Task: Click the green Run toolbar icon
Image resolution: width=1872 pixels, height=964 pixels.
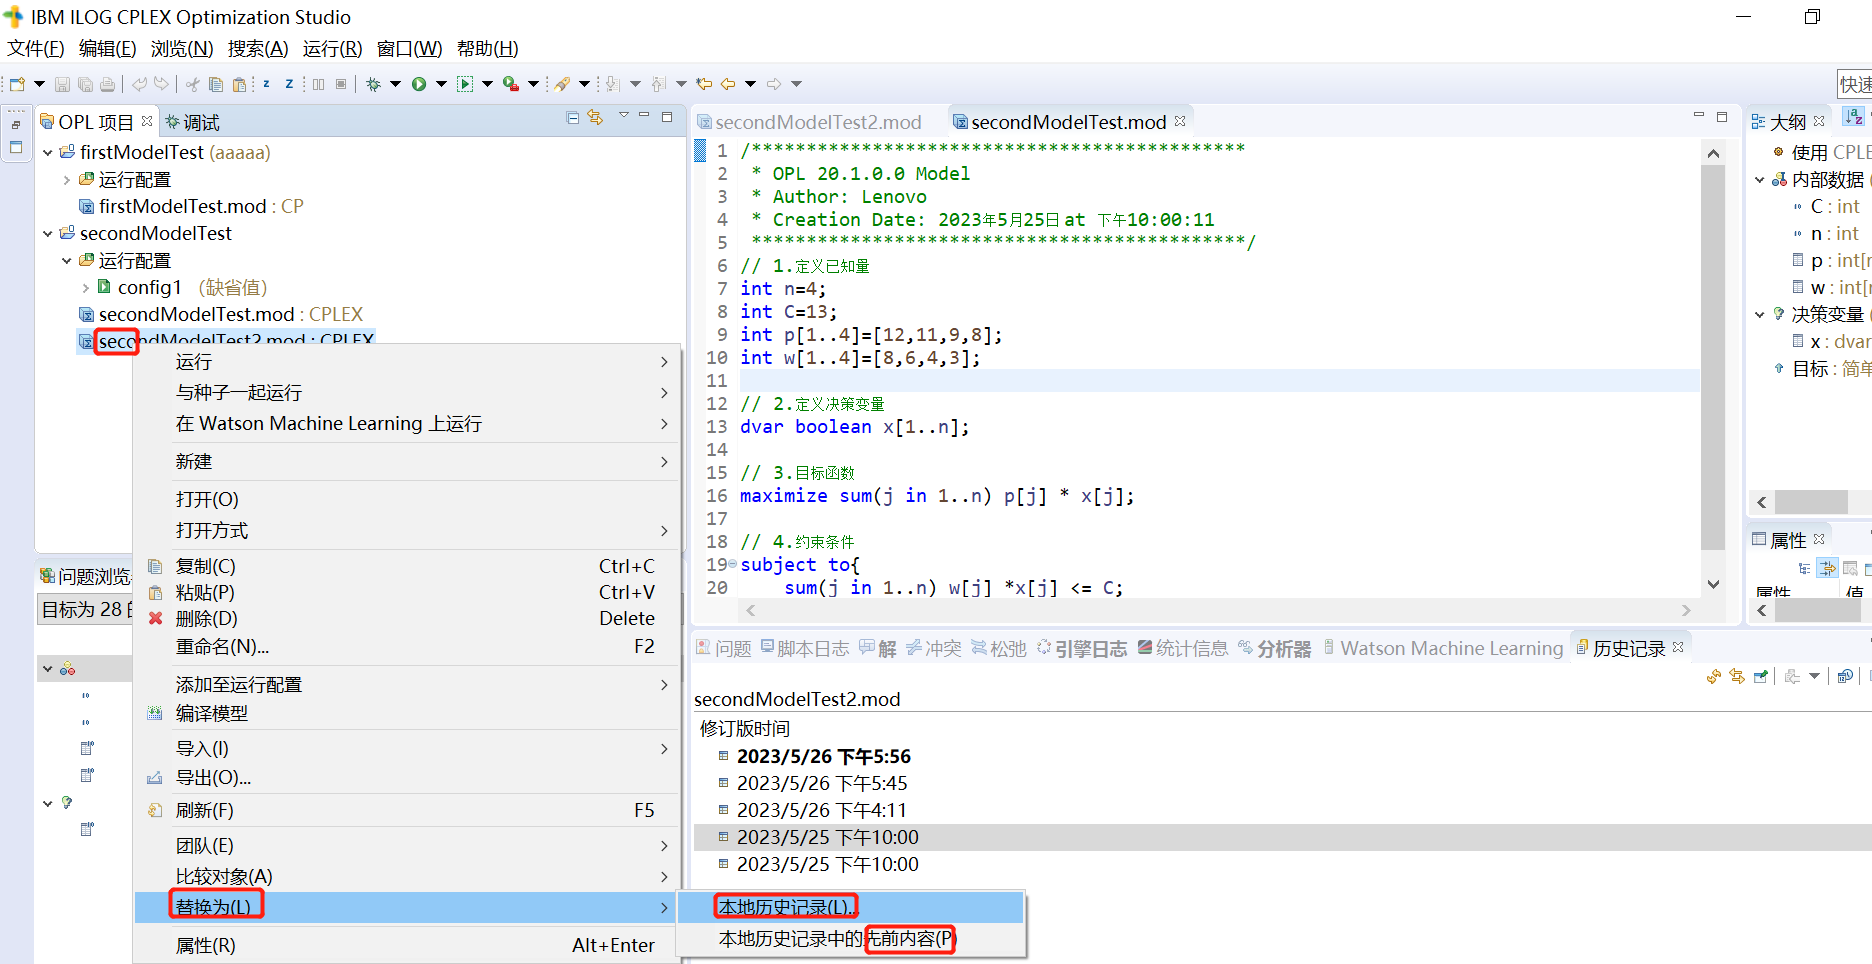Action: coord(419,84)
